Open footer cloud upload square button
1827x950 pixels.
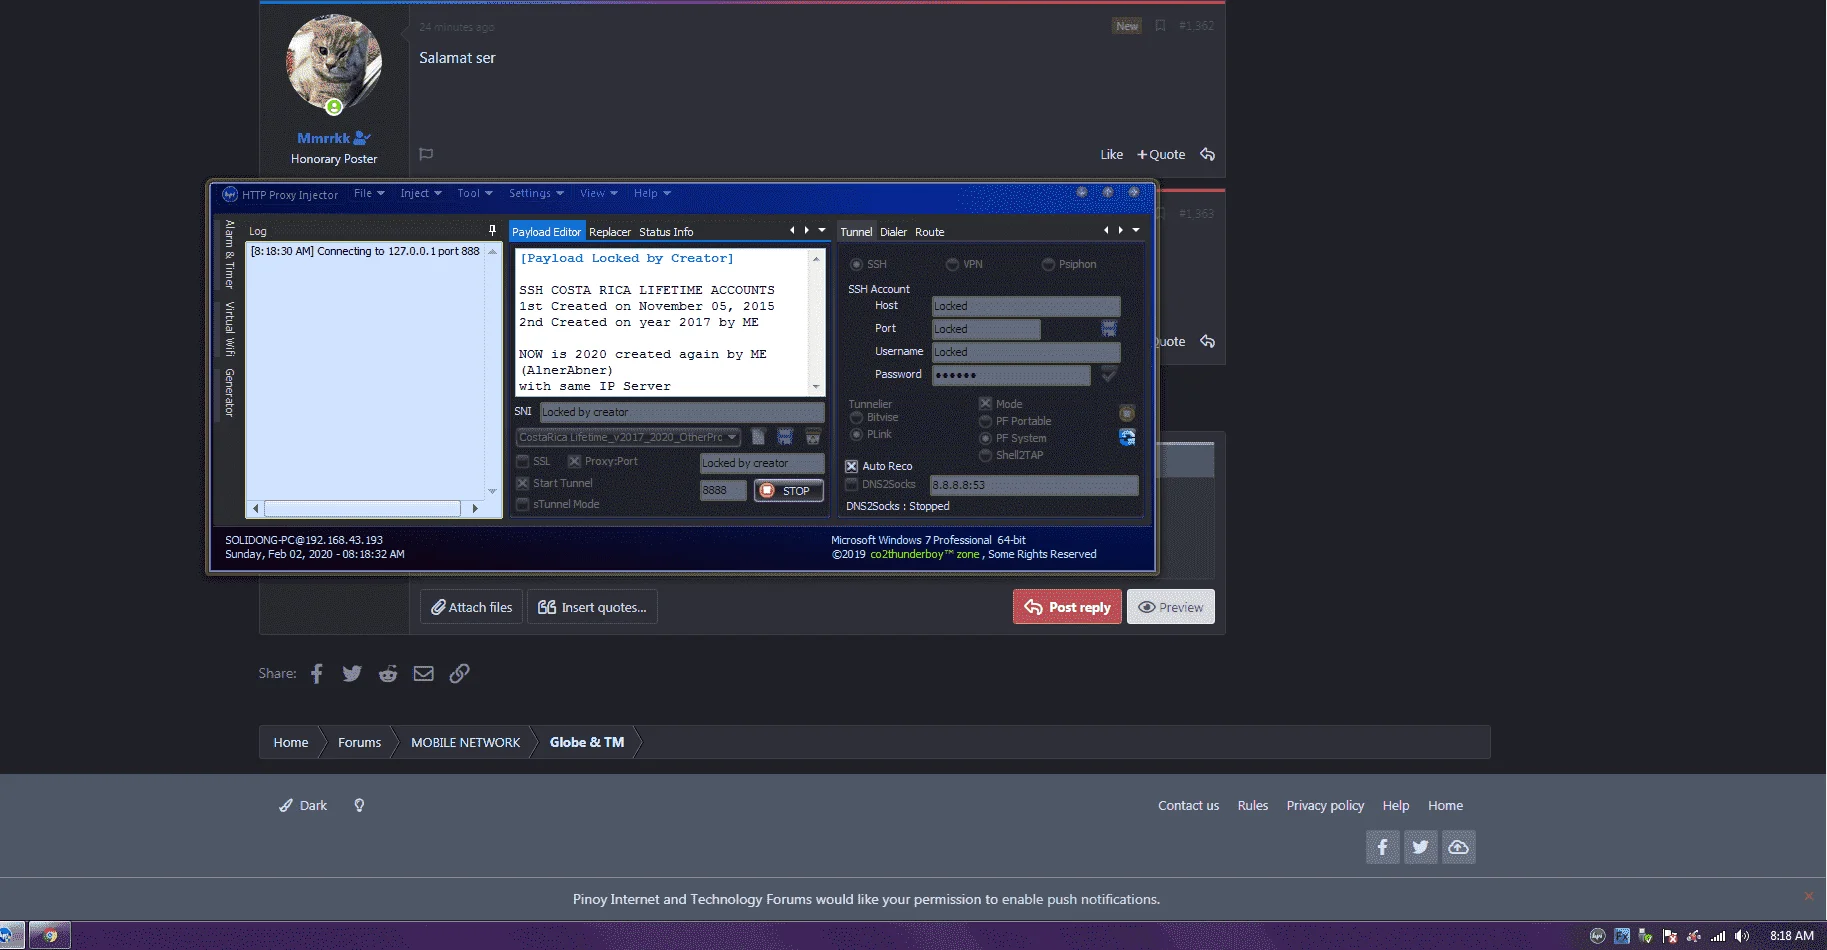coord(1458,847)
